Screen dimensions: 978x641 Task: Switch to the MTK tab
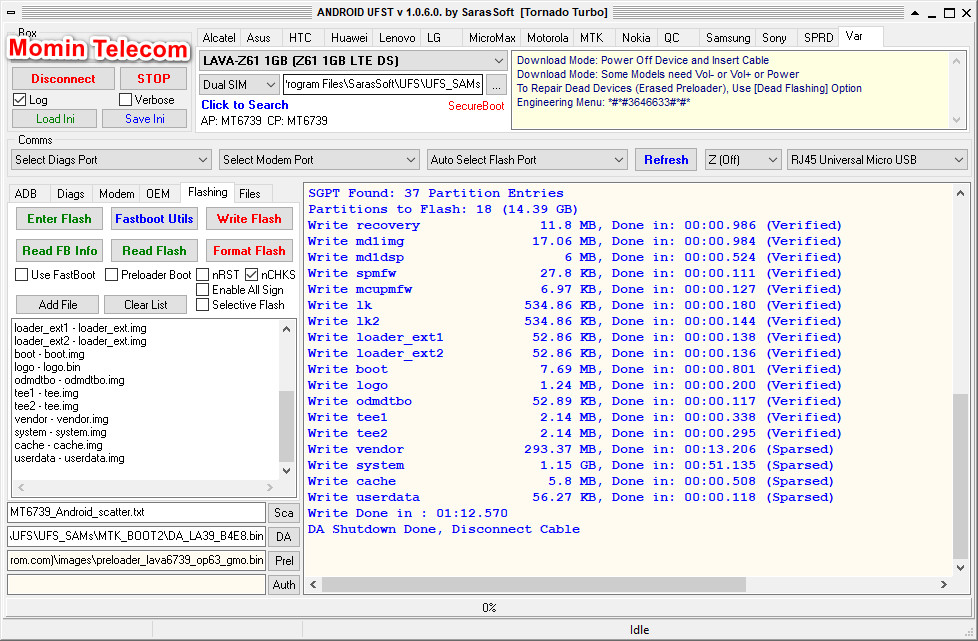(x=591, y=38)
